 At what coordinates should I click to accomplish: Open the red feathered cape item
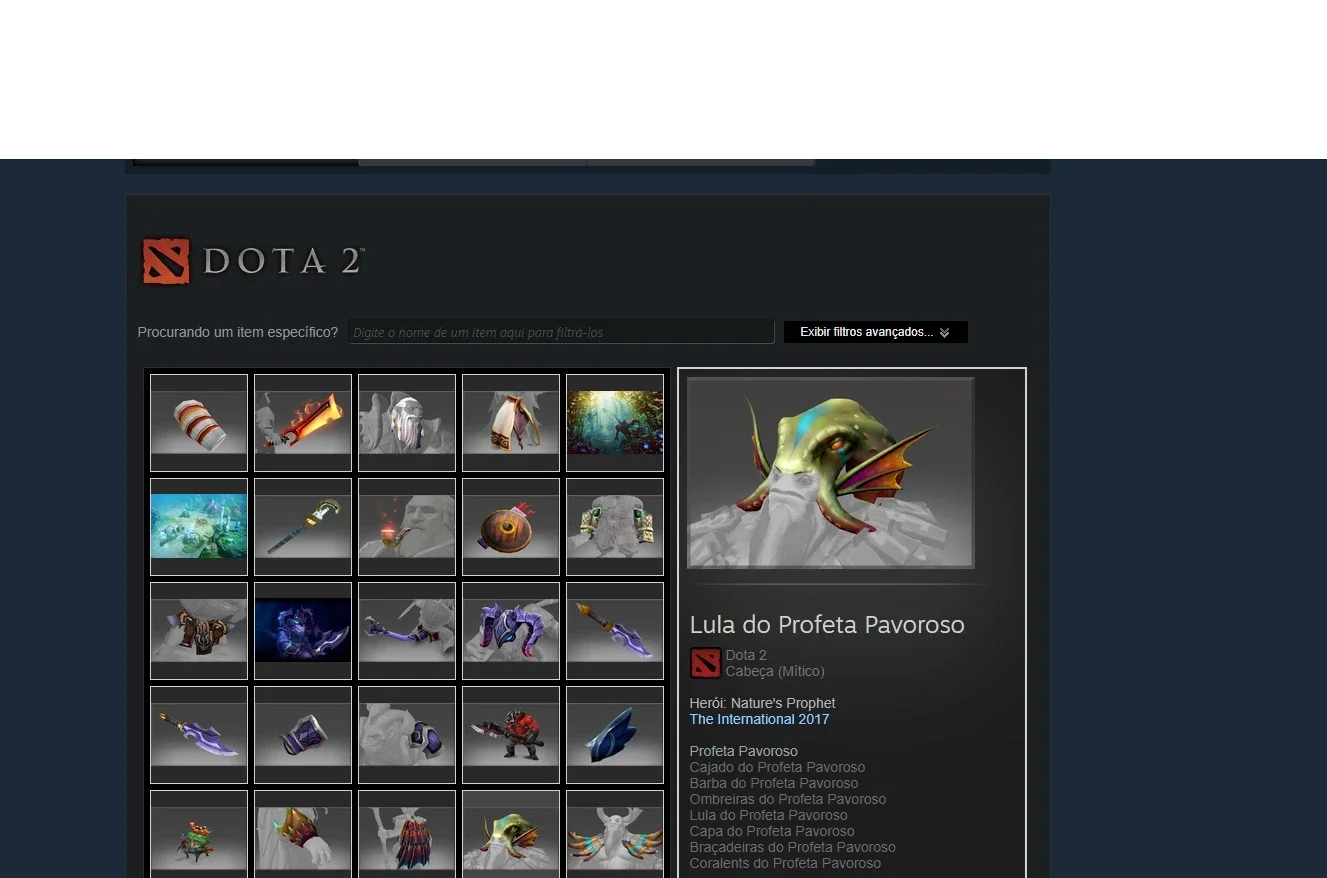click(x=407, y=834)
